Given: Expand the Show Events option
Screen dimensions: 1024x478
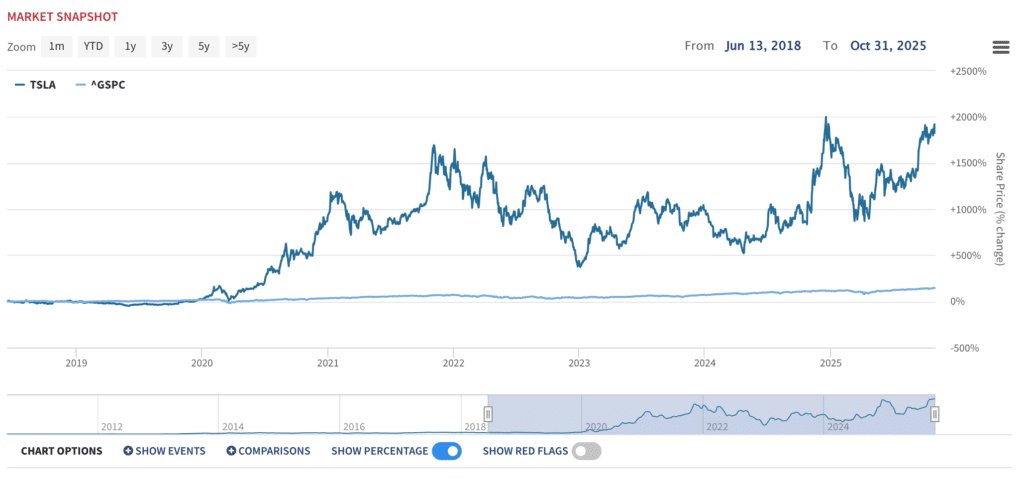Looking at the screenshot, I should [x=170, y=451].
